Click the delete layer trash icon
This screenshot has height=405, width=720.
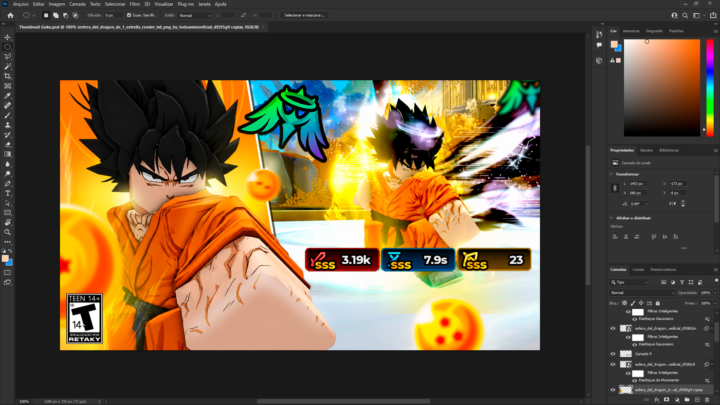707,400
